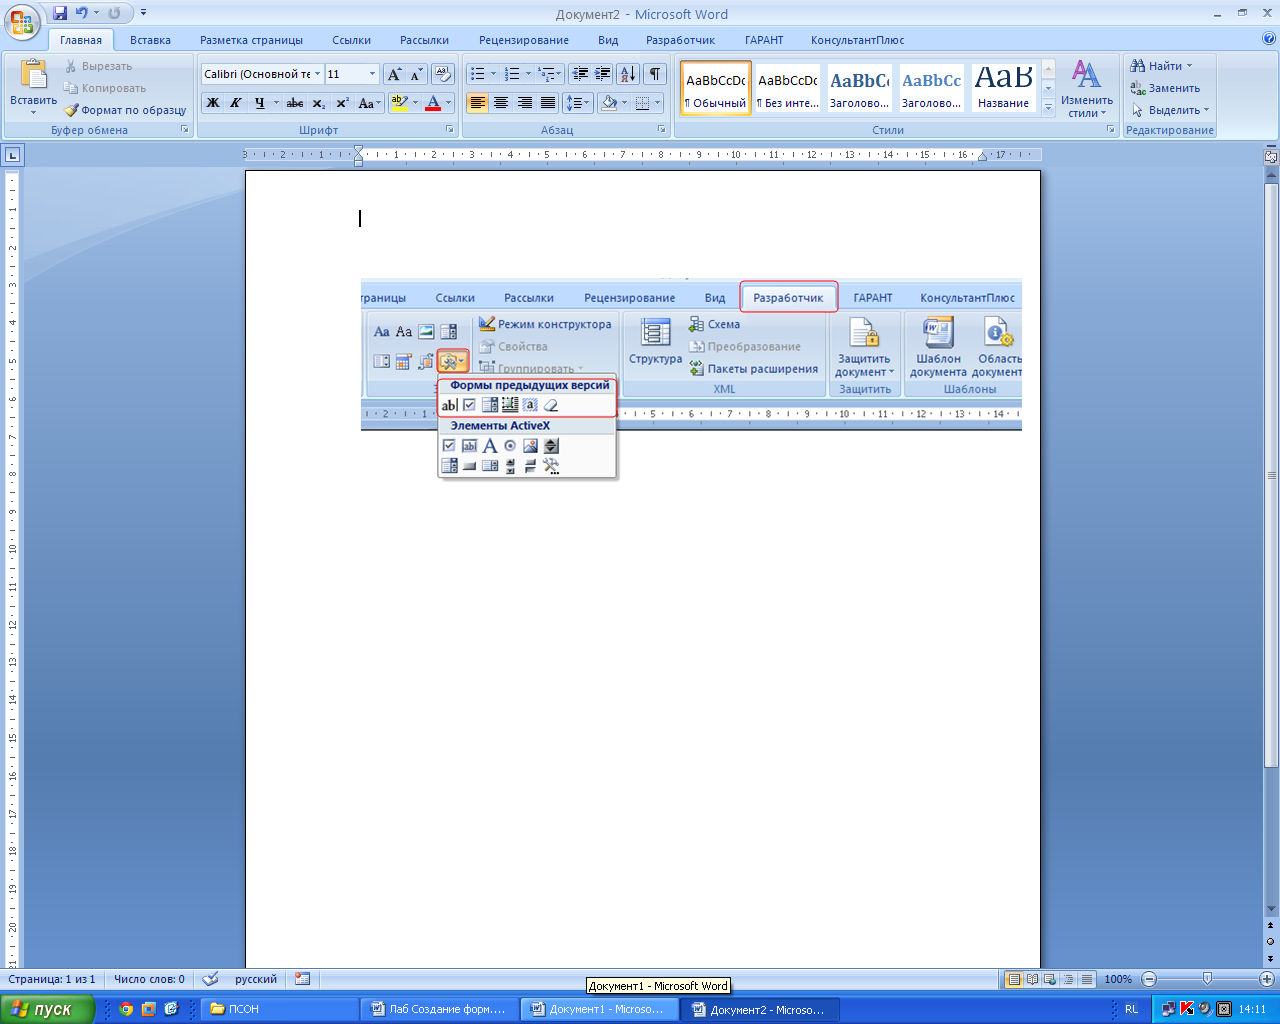
Task: Expand the styles gallery More arrow
Action: point(1048,108)
